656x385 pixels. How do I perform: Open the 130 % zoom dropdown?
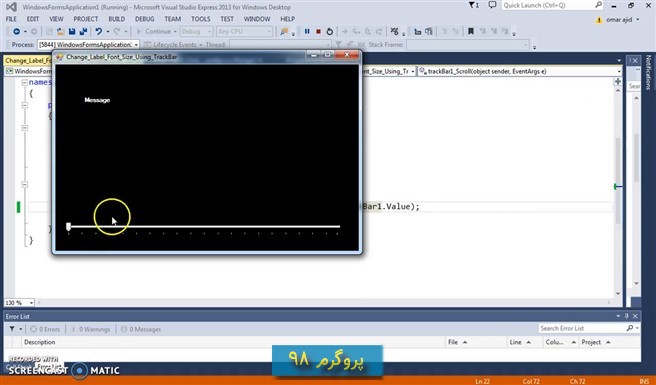point(19,303)
